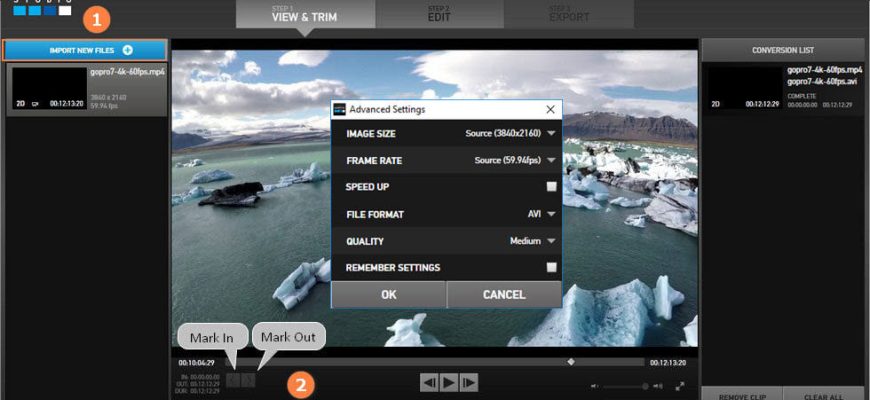Image resolution: width=870 pixels, height=400 pixels.
Task: Click the Clear All button
Action: pyautogui.click(x=824, y=395)
